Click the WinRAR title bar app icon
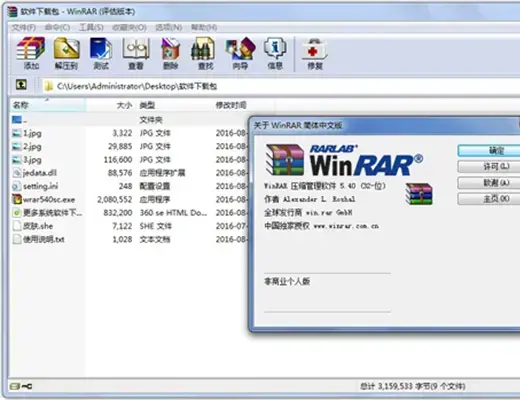Image resolution: width=520 pixels, height=400 pixels. click(12, 11)
